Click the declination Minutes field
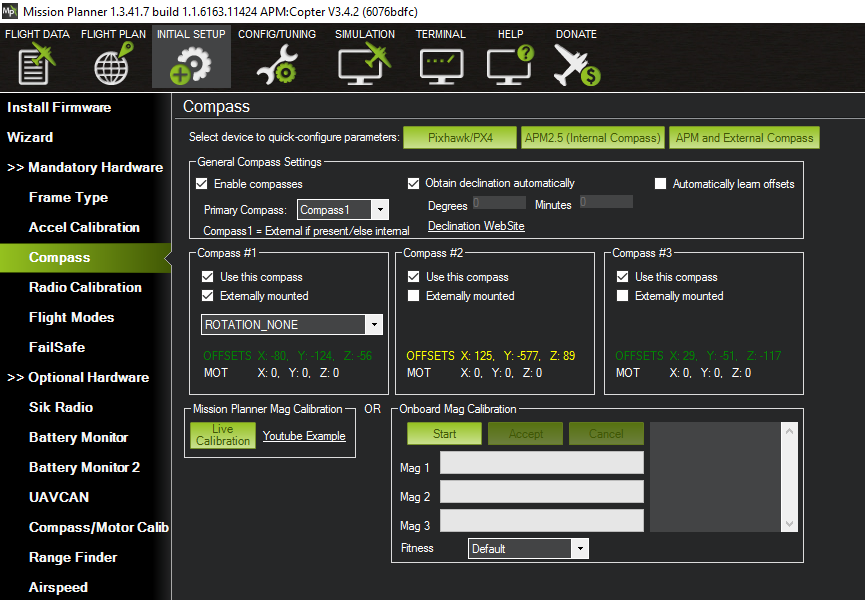The image size is (865, 600). tap(606, 202)
